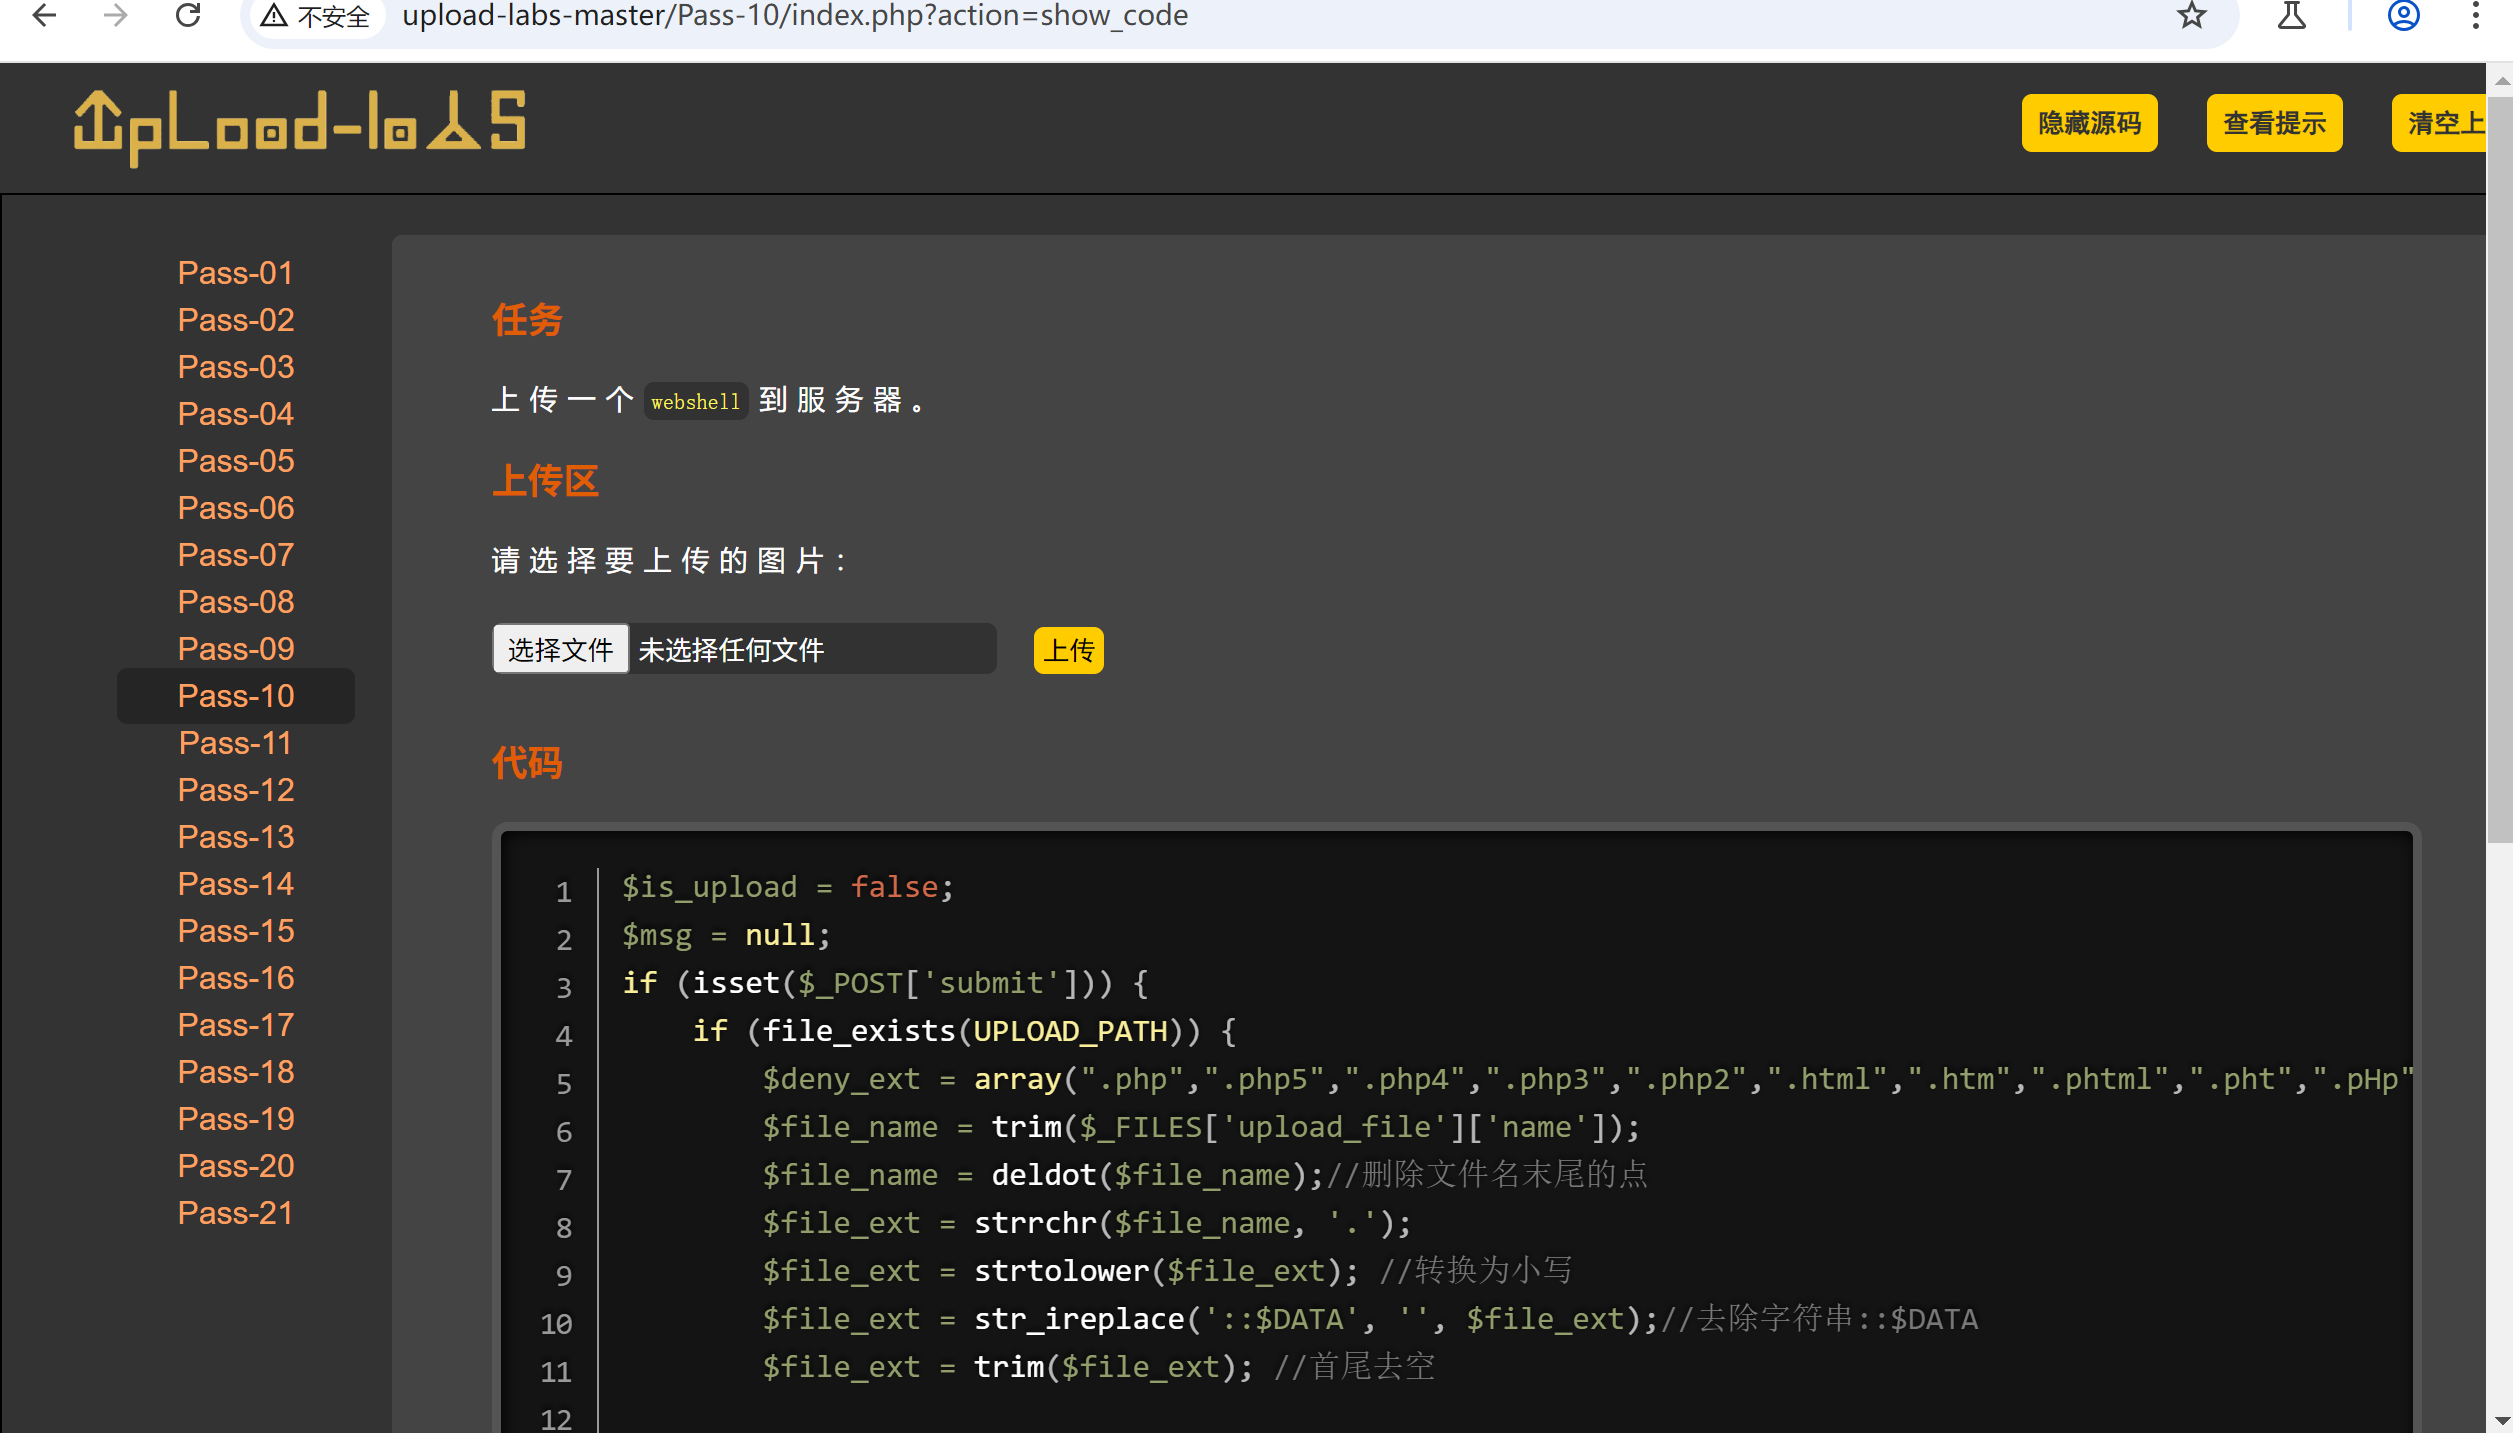Click the 查看提示 button
Viewport: 2513px width, 1433px height.
click(x=2274, y=123)
